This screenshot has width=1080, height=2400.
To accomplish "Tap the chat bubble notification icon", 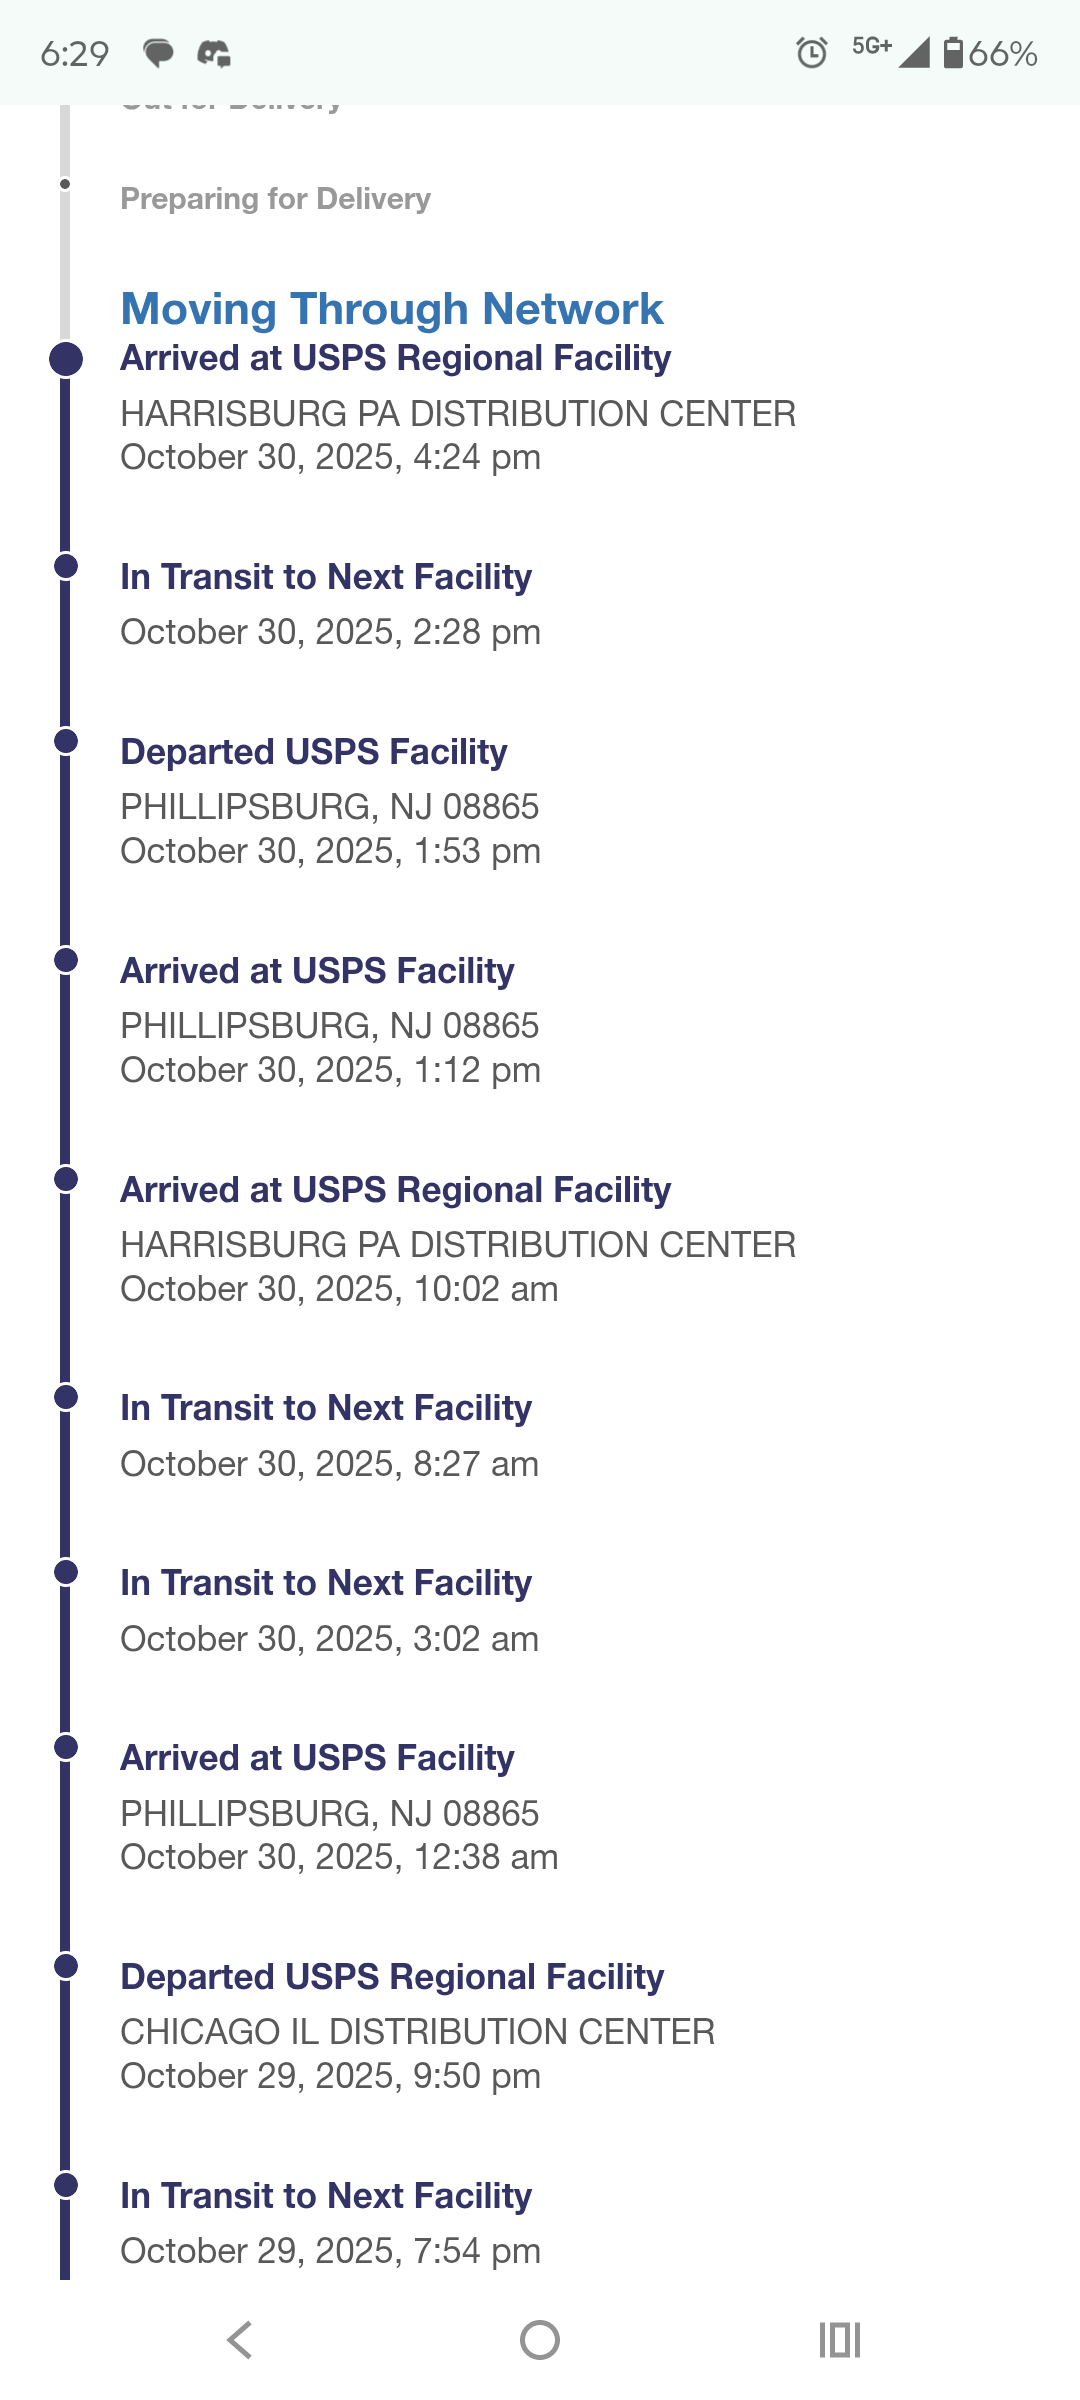I will point(158,53).
